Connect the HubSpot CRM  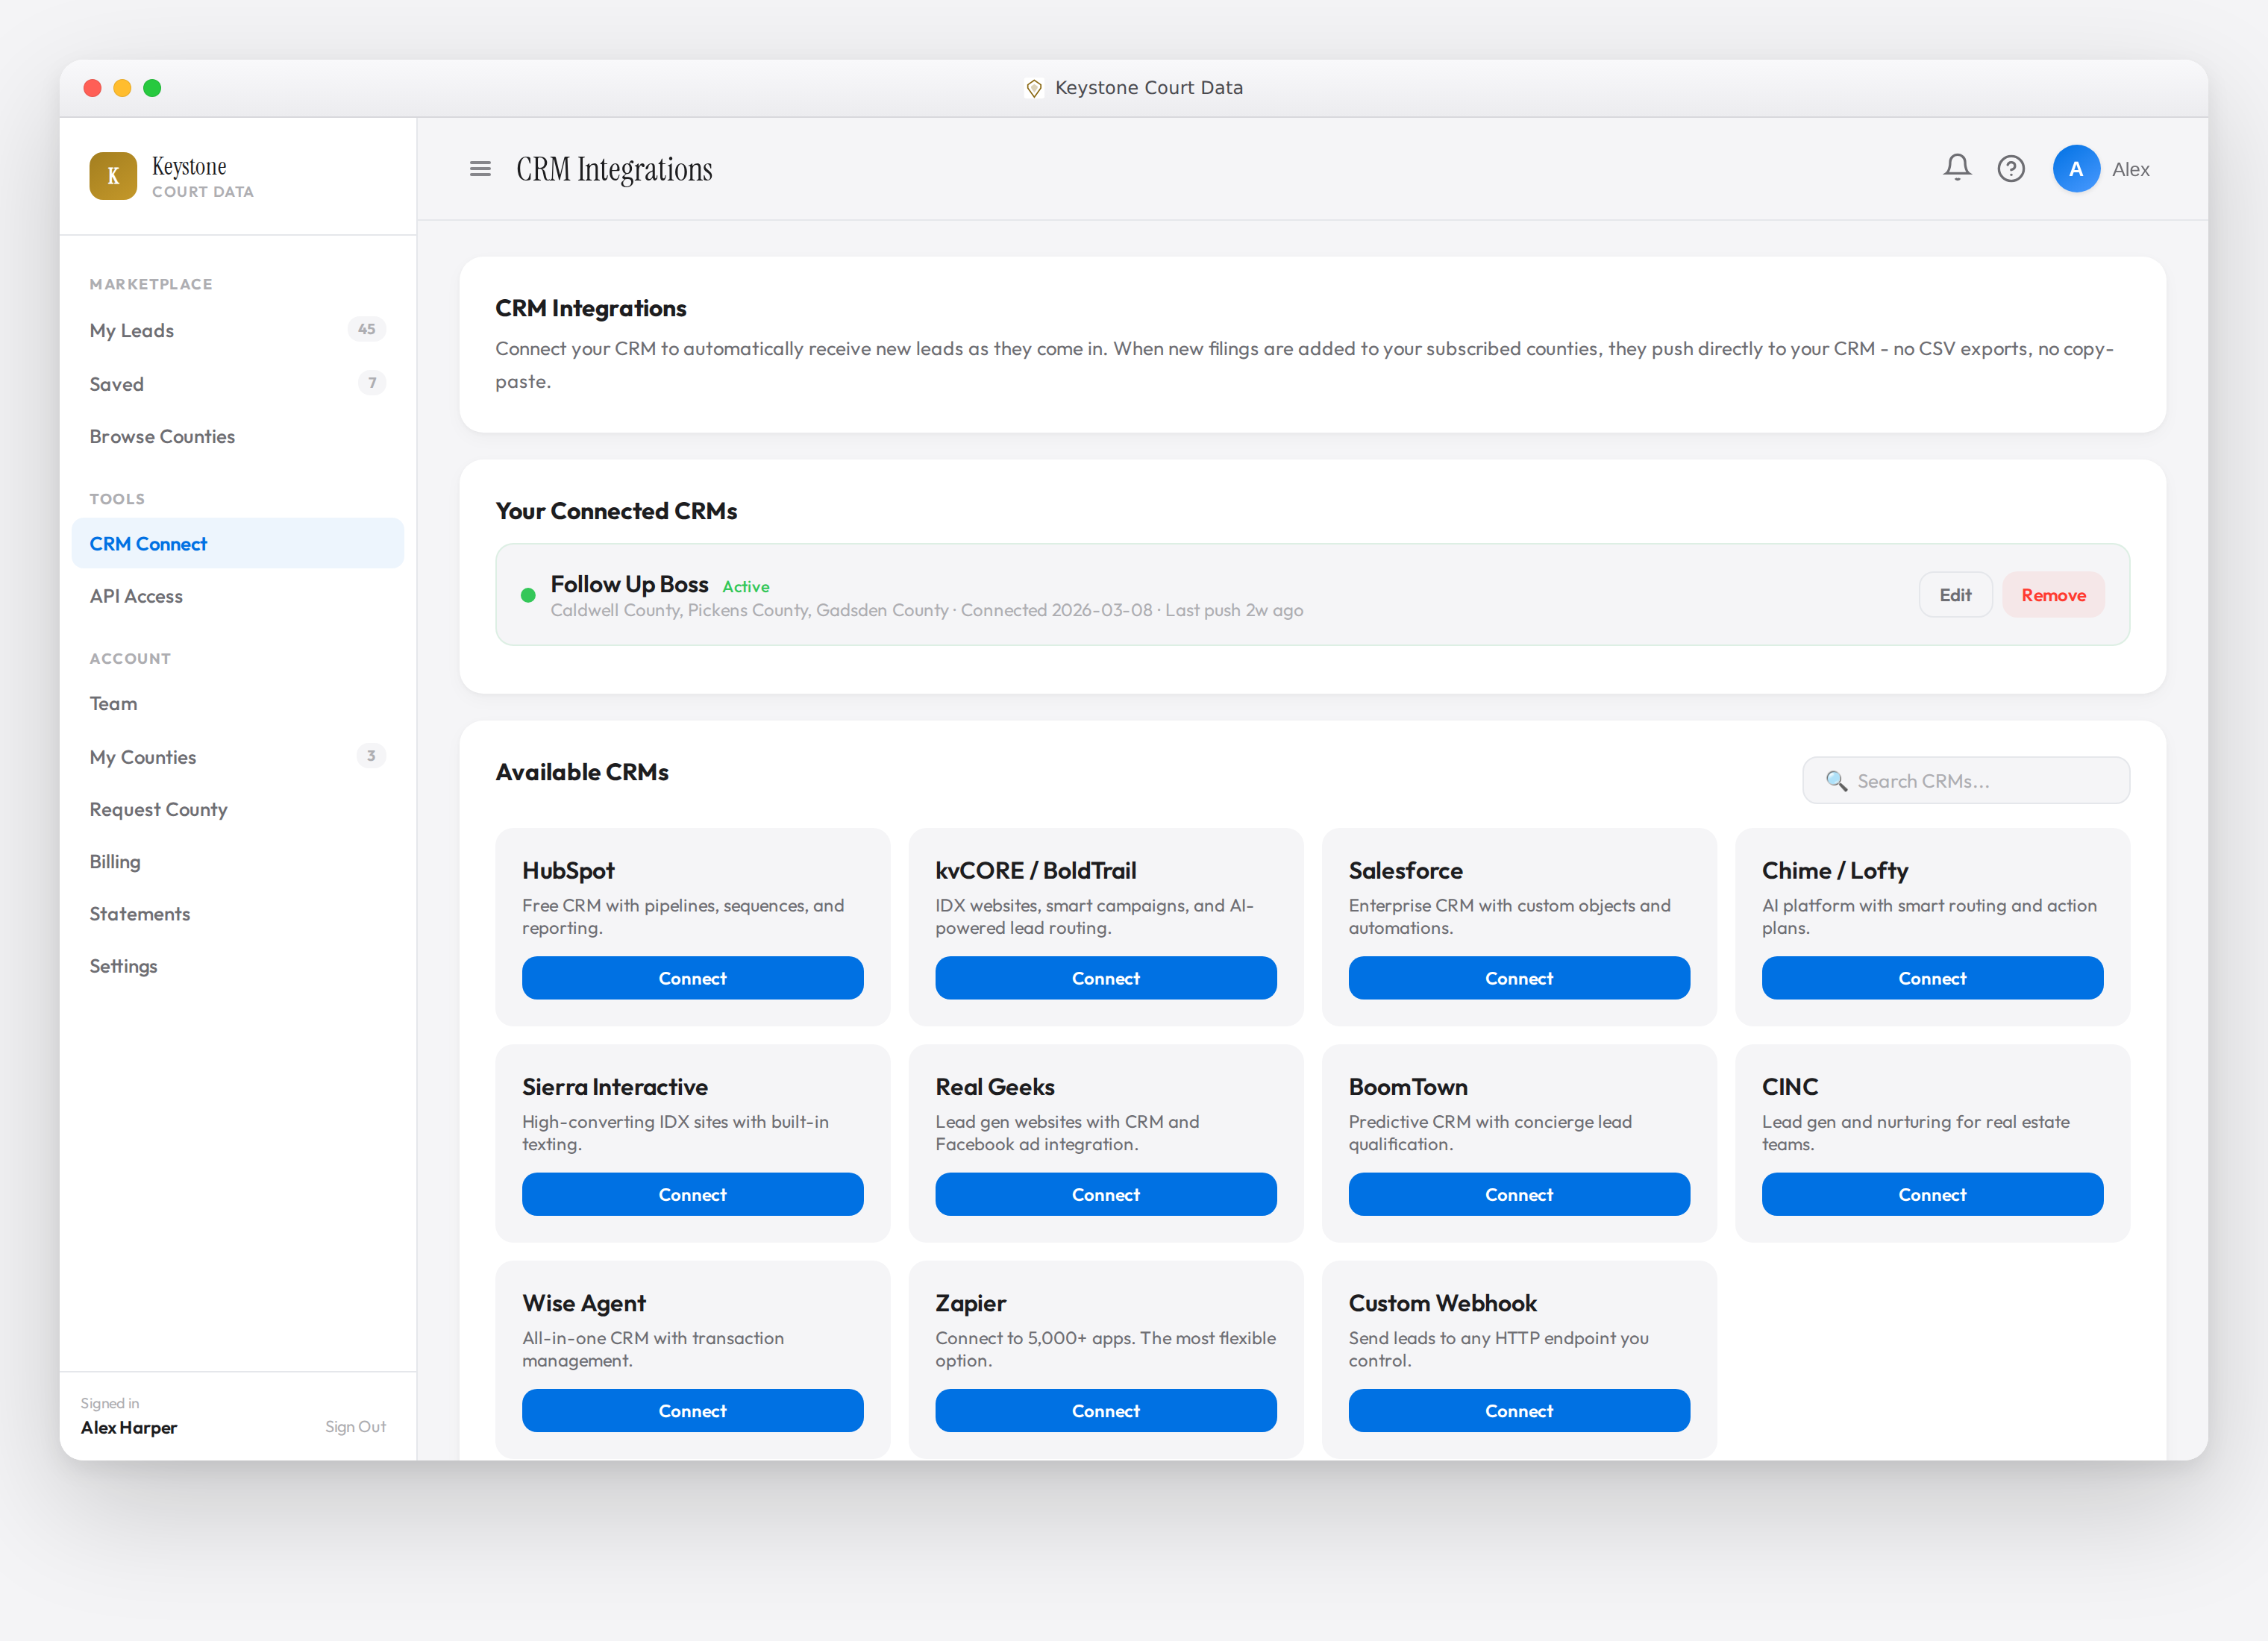(x=692, y=978)
